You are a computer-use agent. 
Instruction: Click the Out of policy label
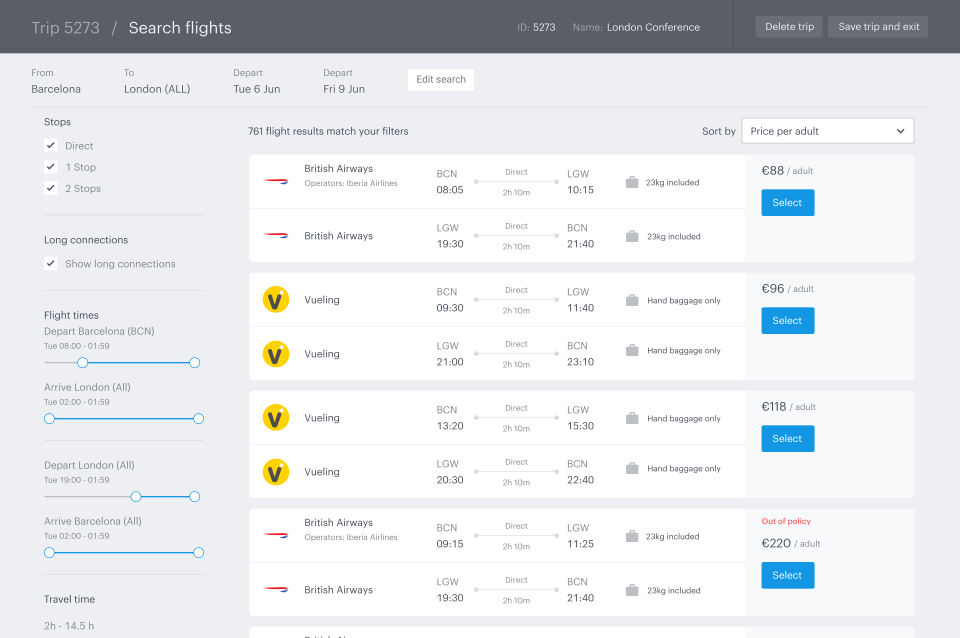[786, 521]
